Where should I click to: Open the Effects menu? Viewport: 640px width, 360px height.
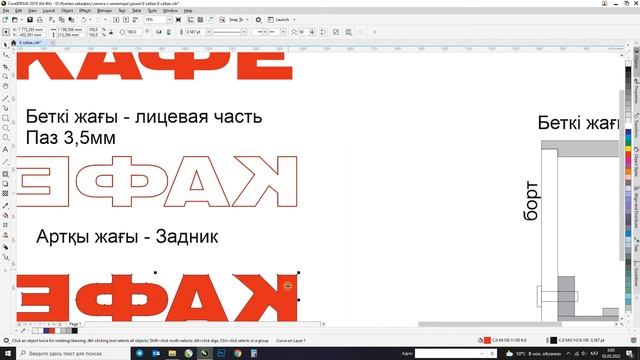[85, 11]
